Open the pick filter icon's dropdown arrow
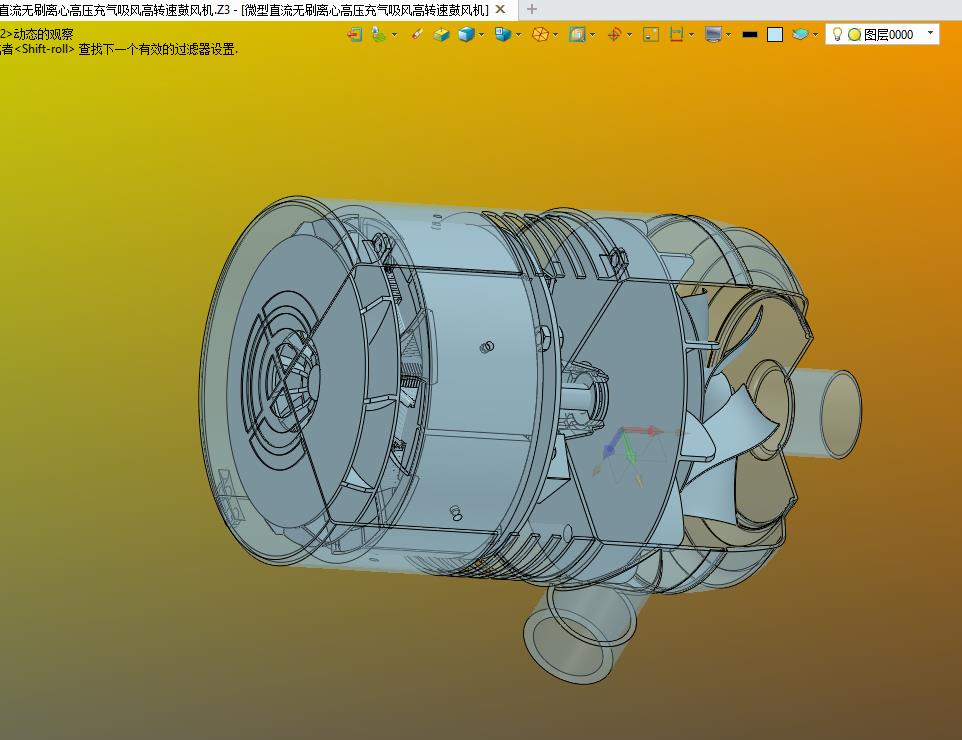This screenshot has width=962, height=740. 394,34
